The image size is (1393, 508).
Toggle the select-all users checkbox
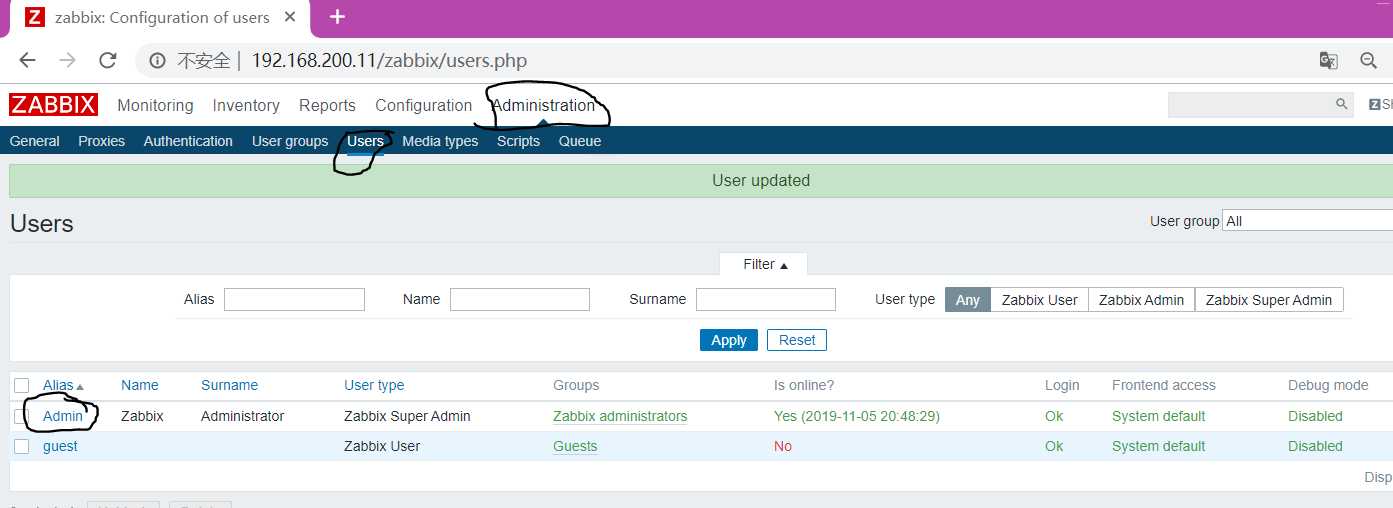point(22,385)
